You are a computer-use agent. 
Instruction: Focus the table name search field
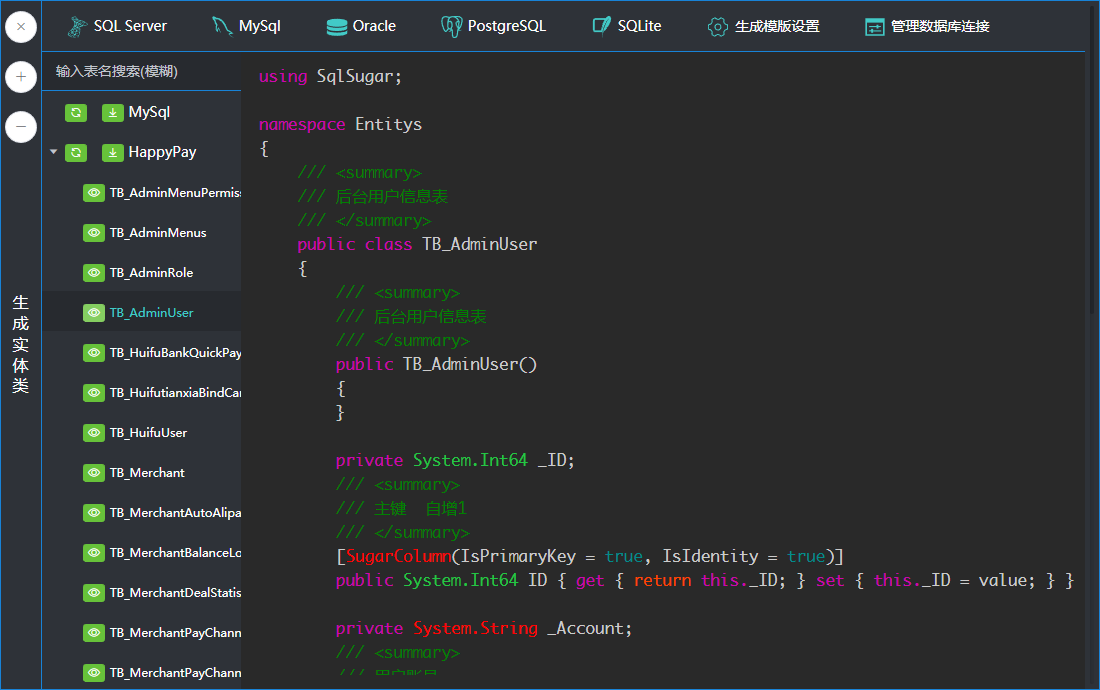pyautogui.click(x=140, y=72)
